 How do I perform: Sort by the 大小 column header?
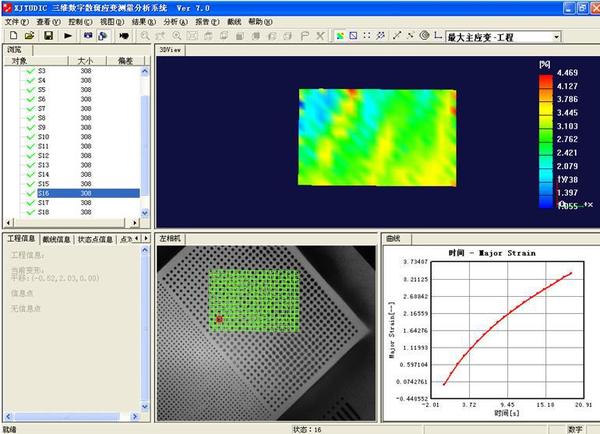87,61
